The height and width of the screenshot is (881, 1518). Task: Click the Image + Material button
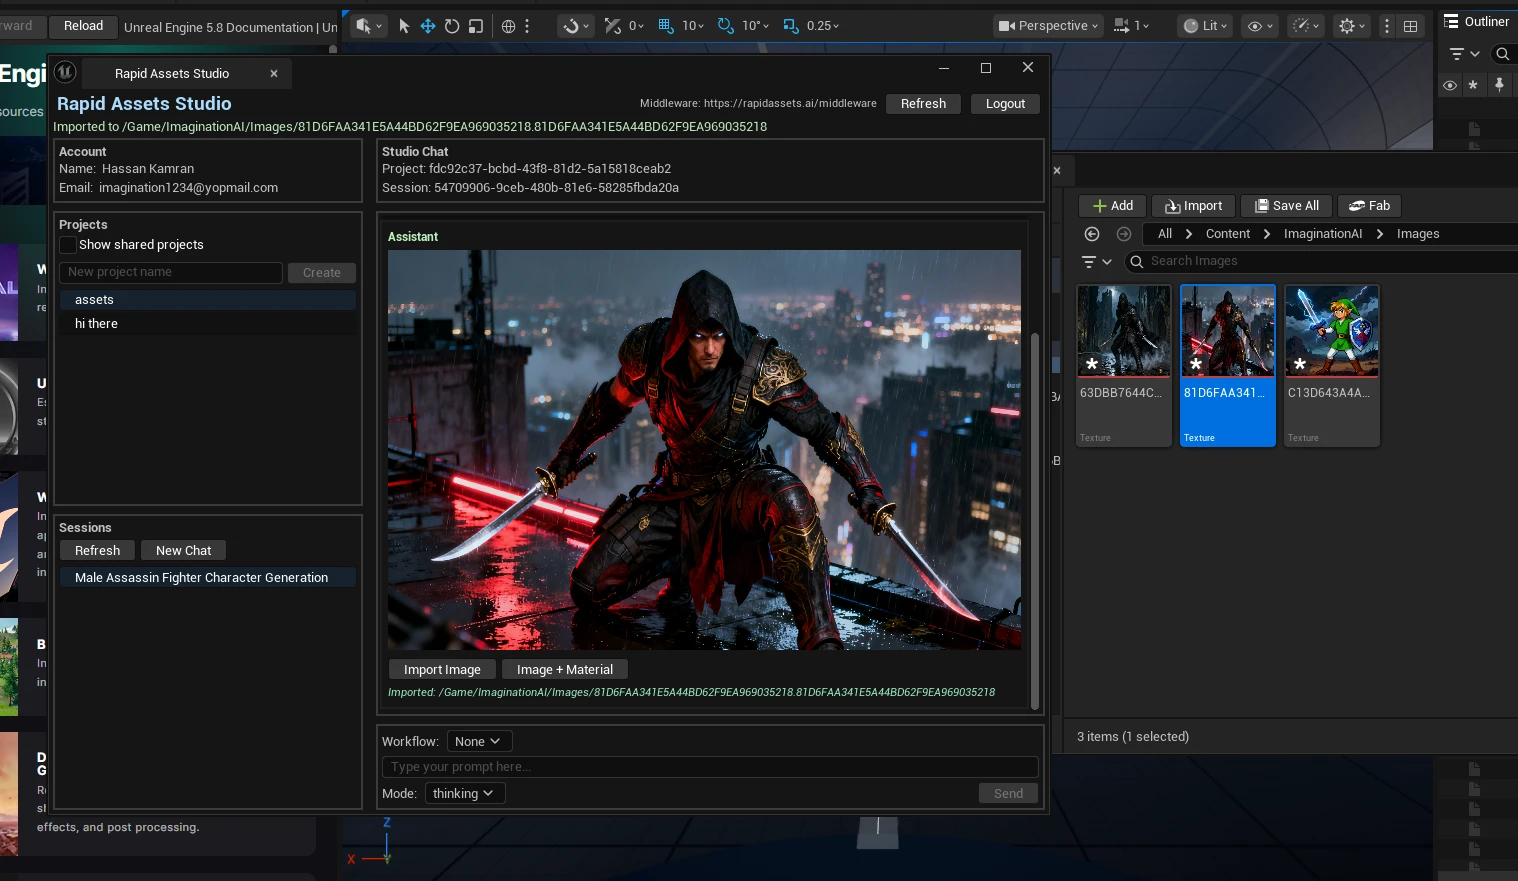[x=565, y=669]
